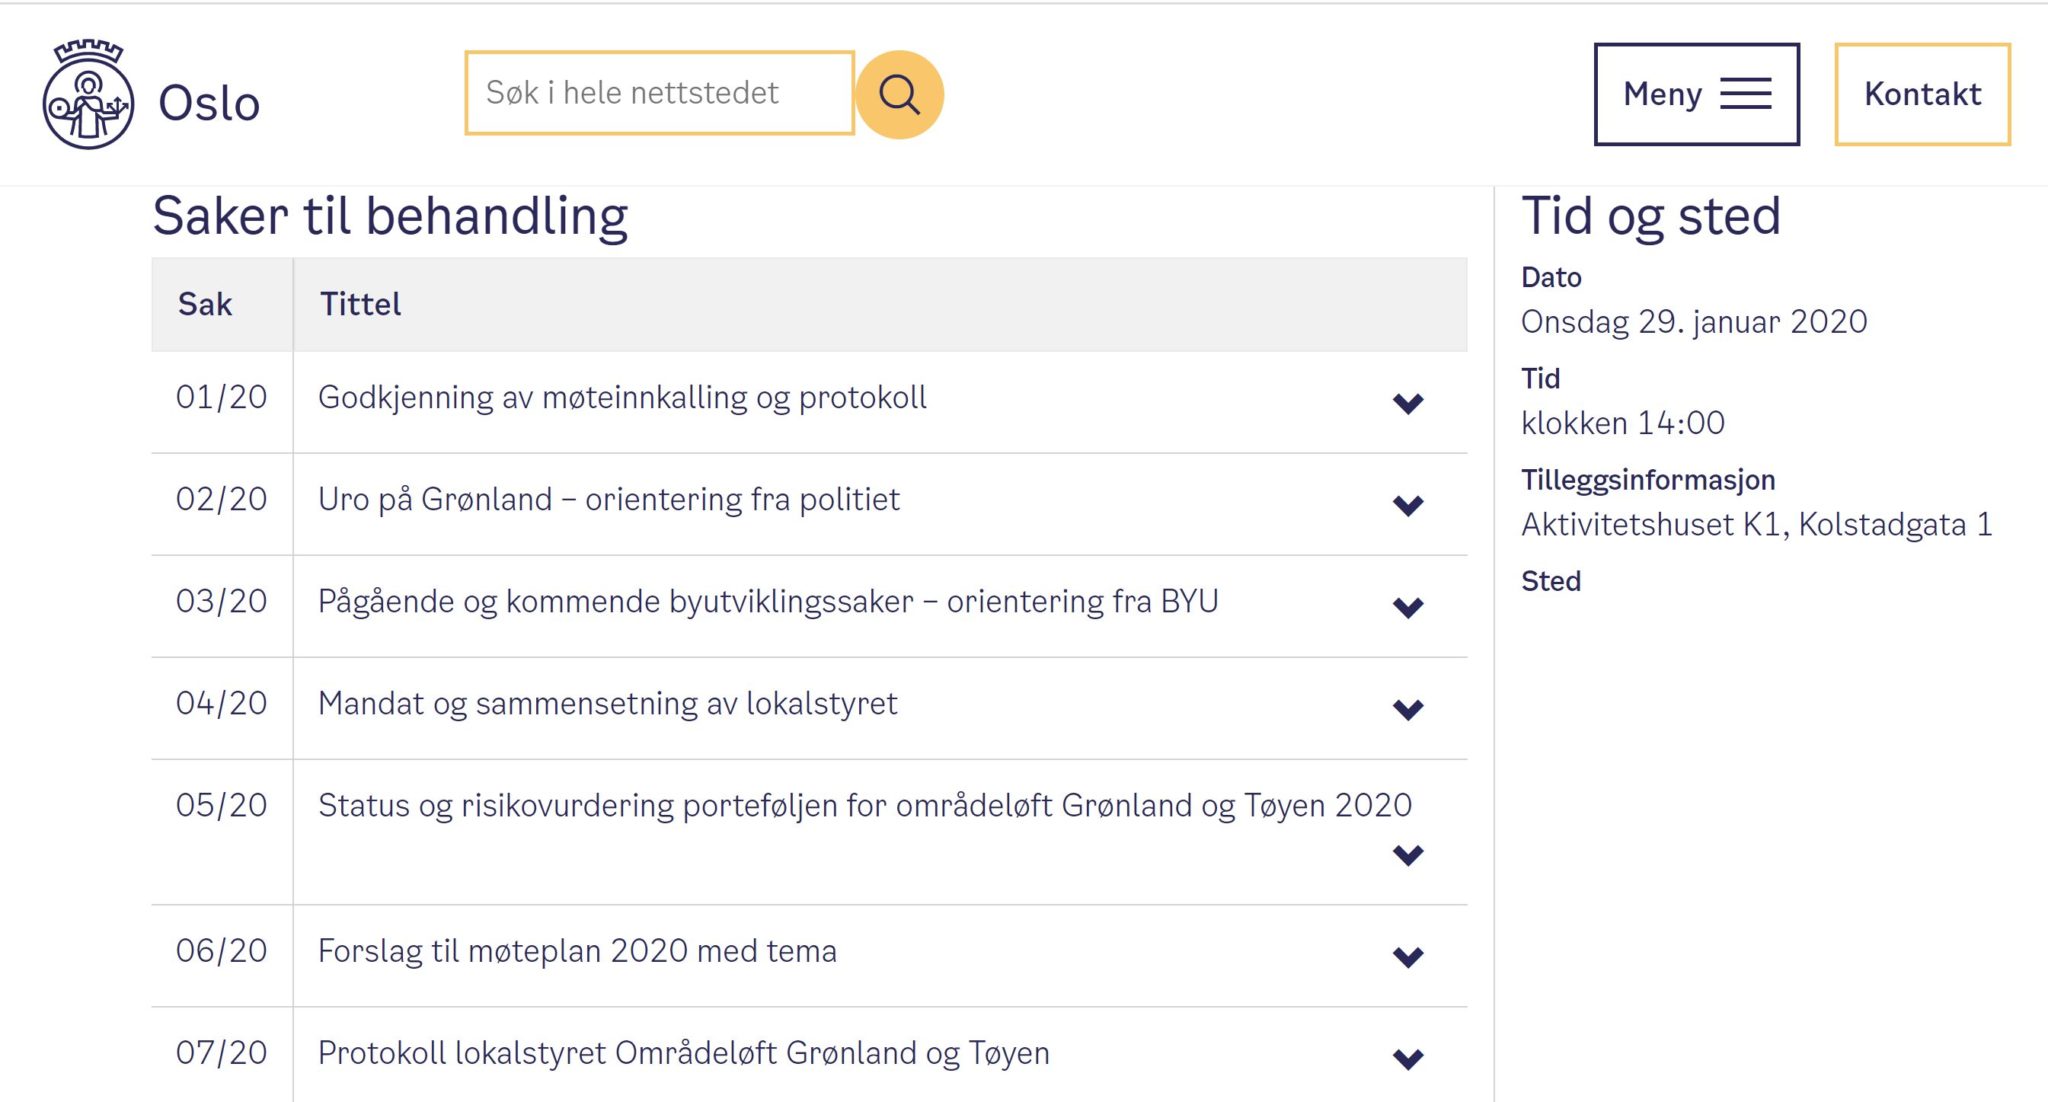The width and height of the screenshot is (2048, 1102).
Task: Click the hamburger lines icon in Meny
Action: pyautogui.click(x=1745, y=94)
